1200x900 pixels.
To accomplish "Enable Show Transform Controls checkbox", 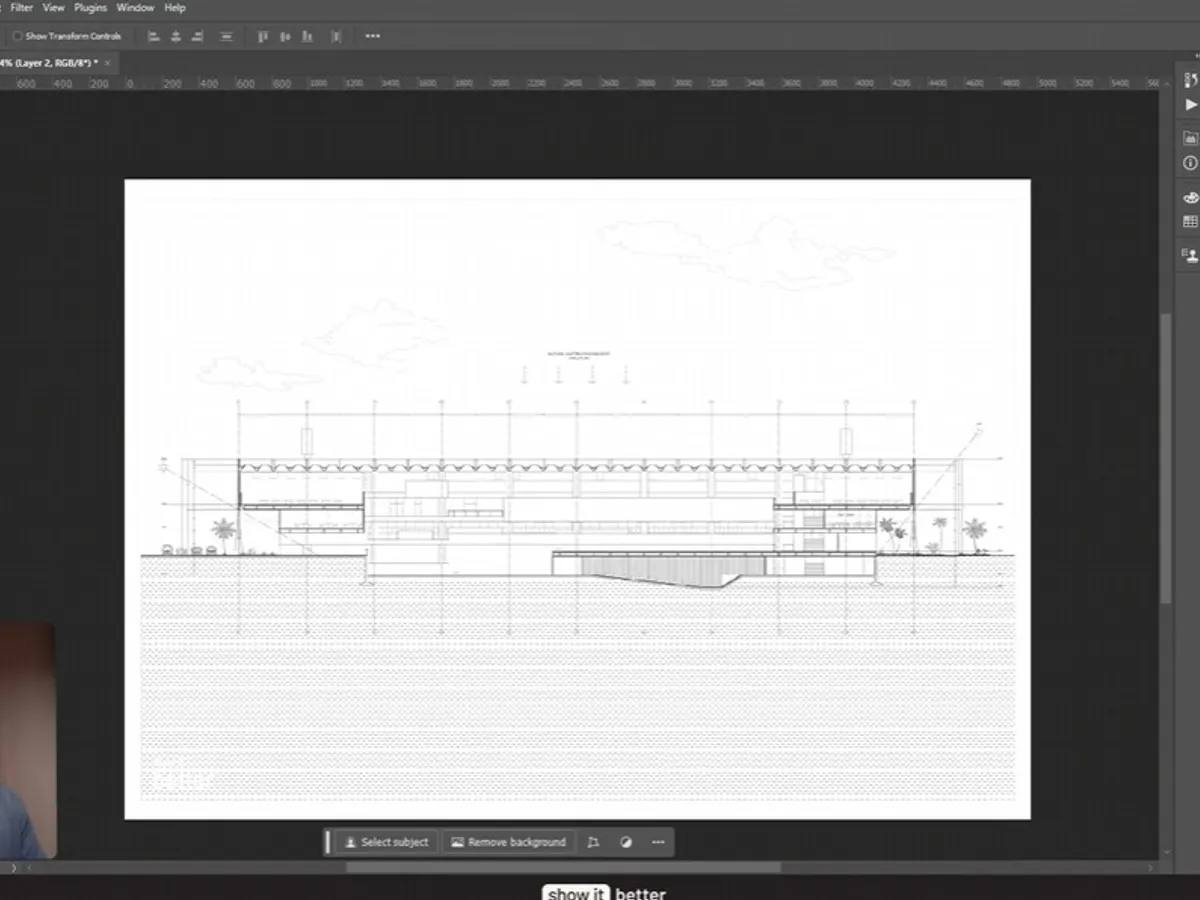I will [17, 36].
